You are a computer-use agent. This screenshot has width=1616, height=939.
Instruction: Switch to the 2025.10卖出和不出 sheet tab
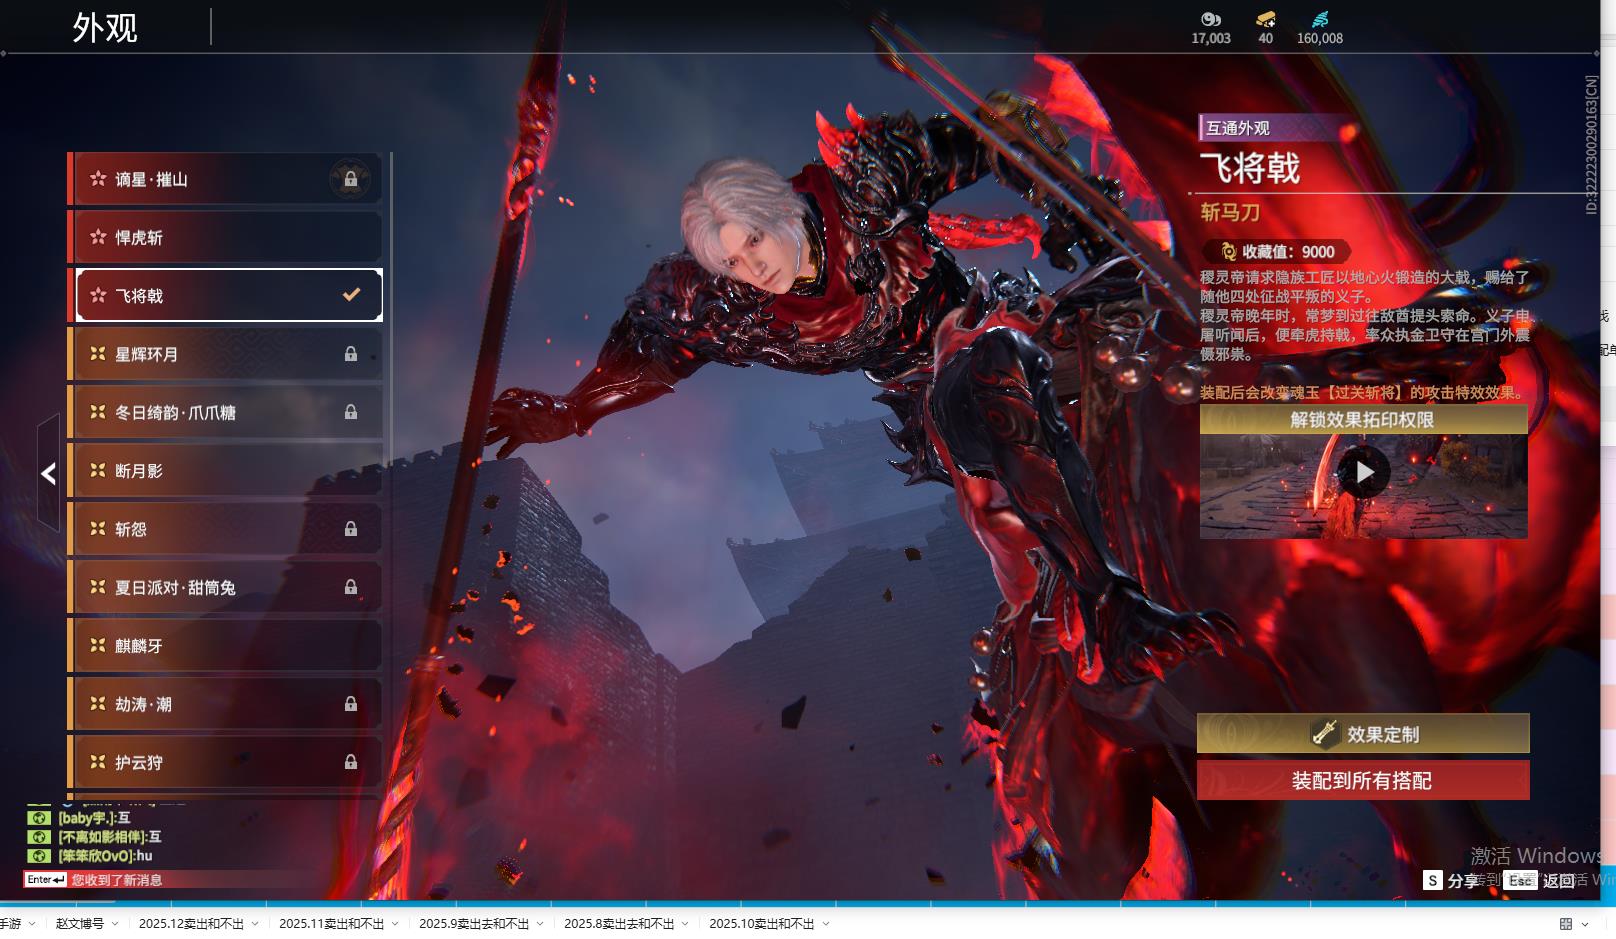(762, 924)
